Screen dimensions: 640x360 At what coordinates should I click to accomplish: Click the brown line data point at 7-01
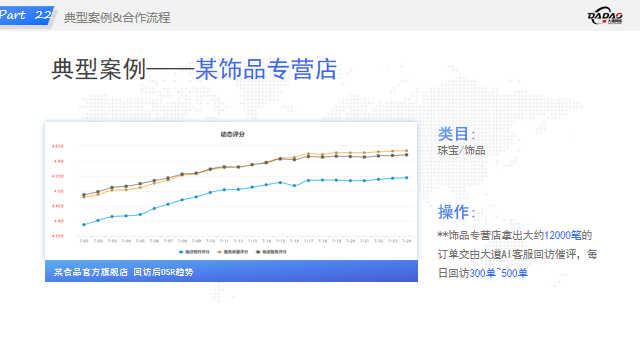click(84, 195)
